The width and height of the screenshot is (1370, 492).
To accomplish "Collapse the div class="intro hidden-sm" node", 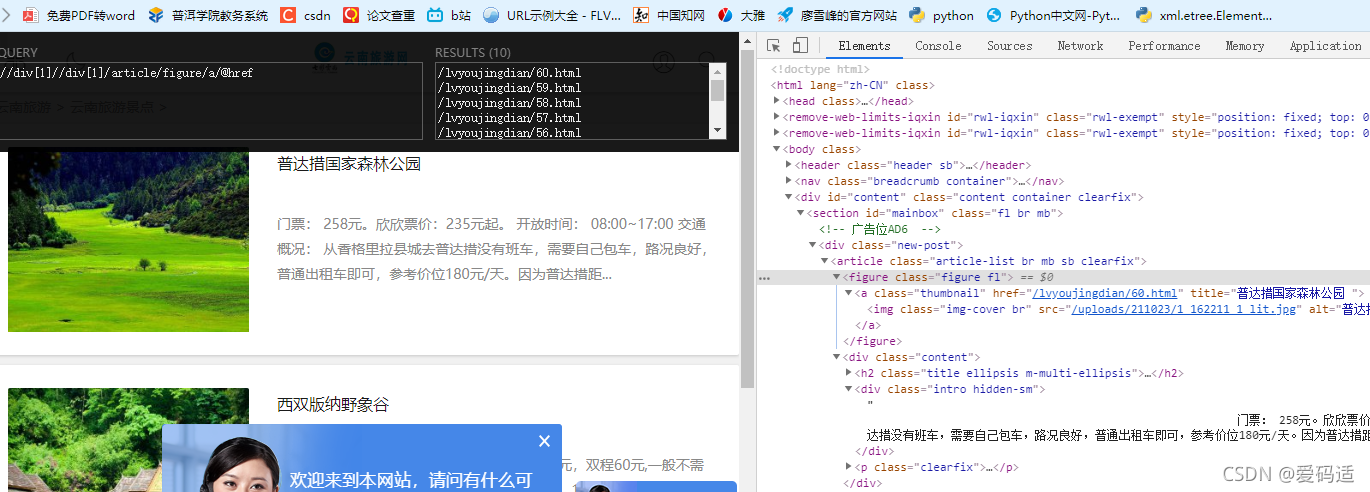I will pyautogui.click(x=848, y=389).
